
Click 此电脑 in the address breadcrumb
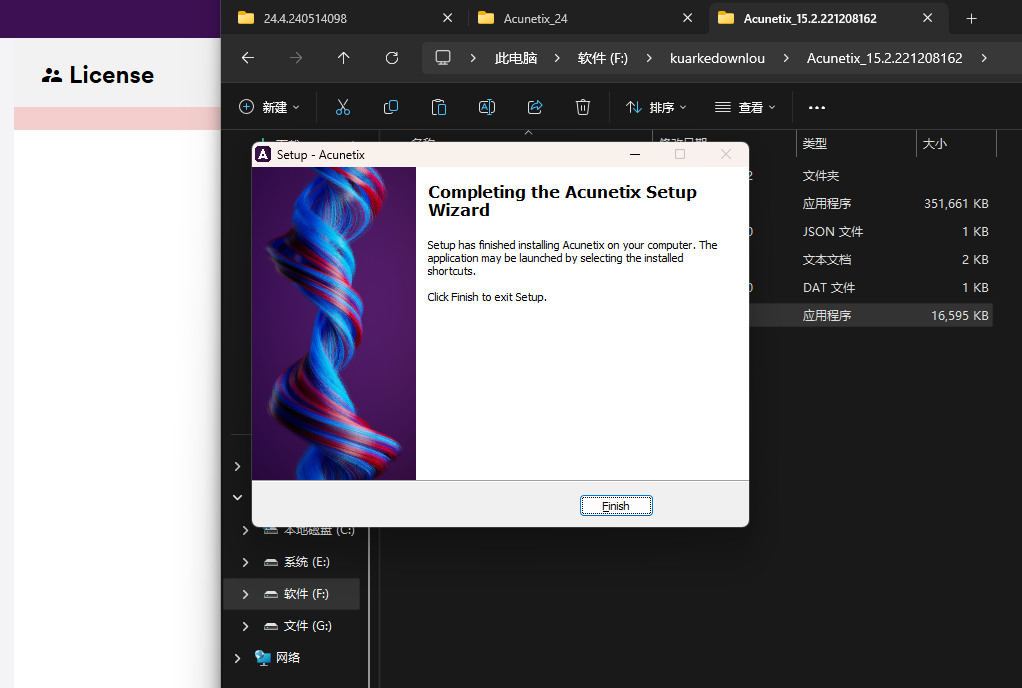[x=516, y=58]
